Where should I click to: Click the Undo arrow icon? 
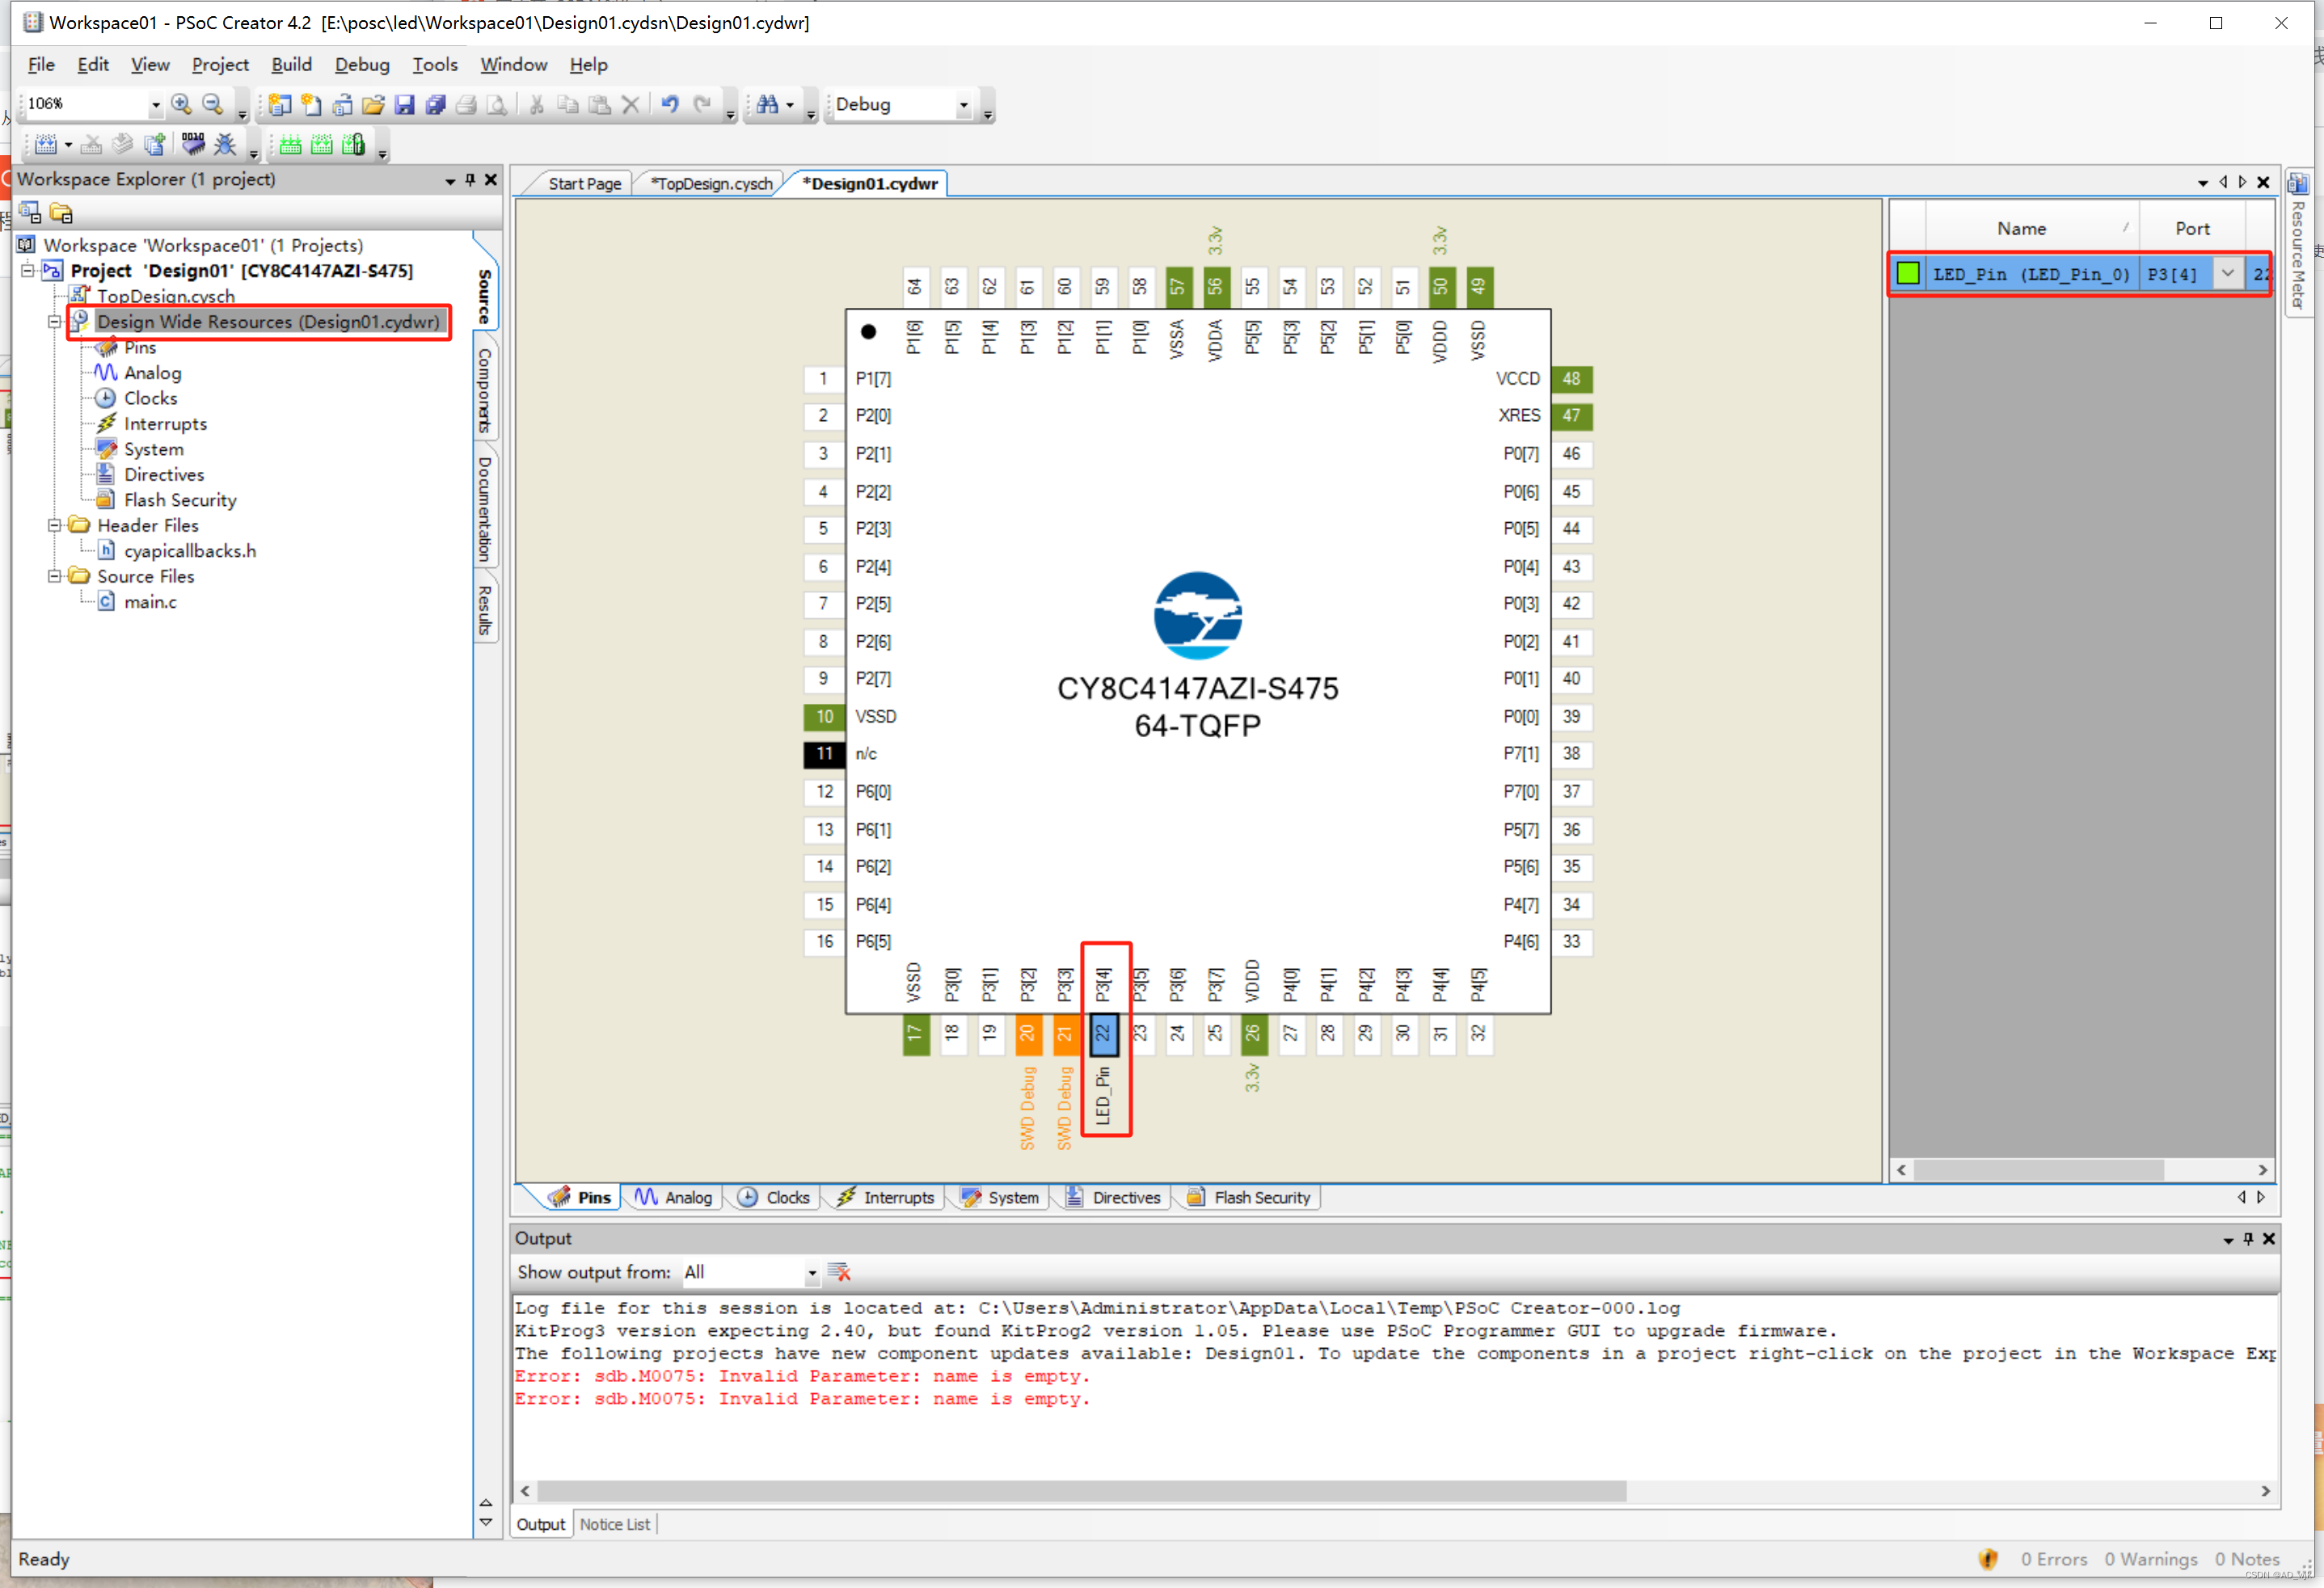(669, 104)
